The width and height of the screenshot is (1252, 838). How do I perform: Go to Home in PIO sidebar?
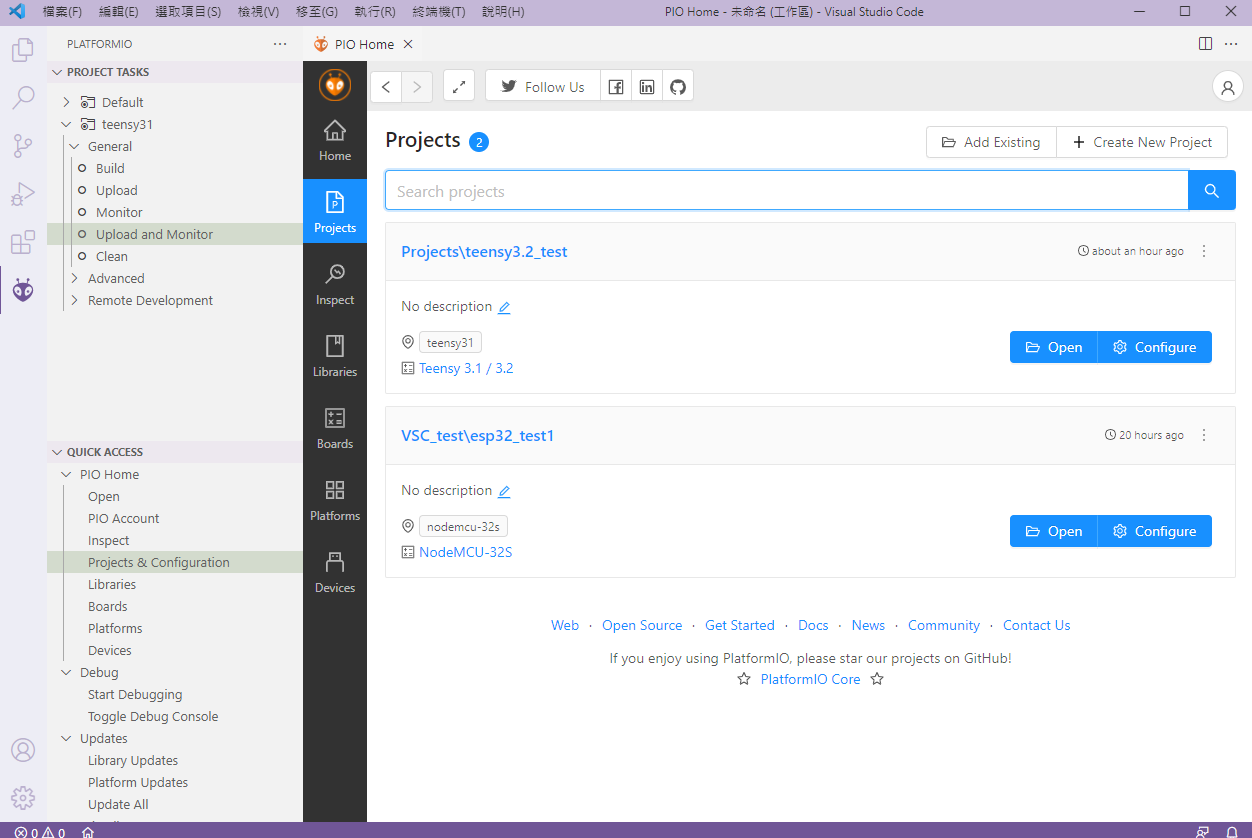[x=335, y=140]
